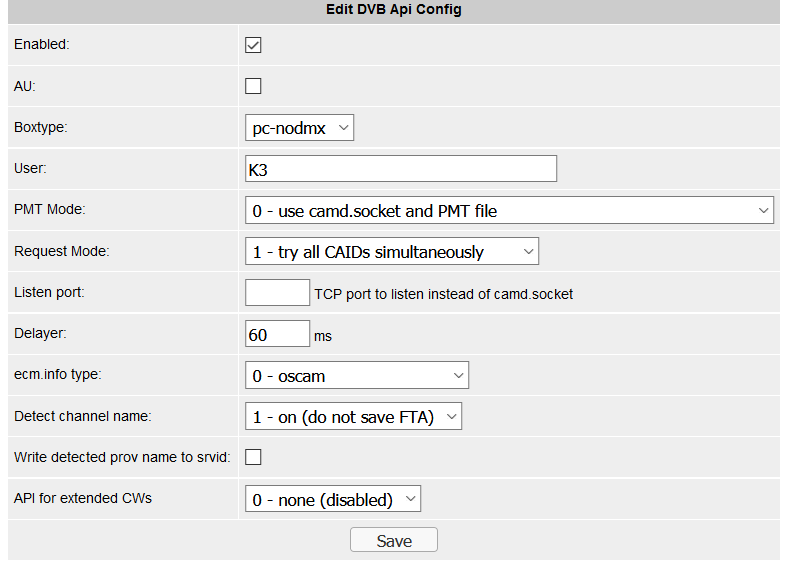Tick the AU checkbox
798x567 pixels.
coord(253,86)
